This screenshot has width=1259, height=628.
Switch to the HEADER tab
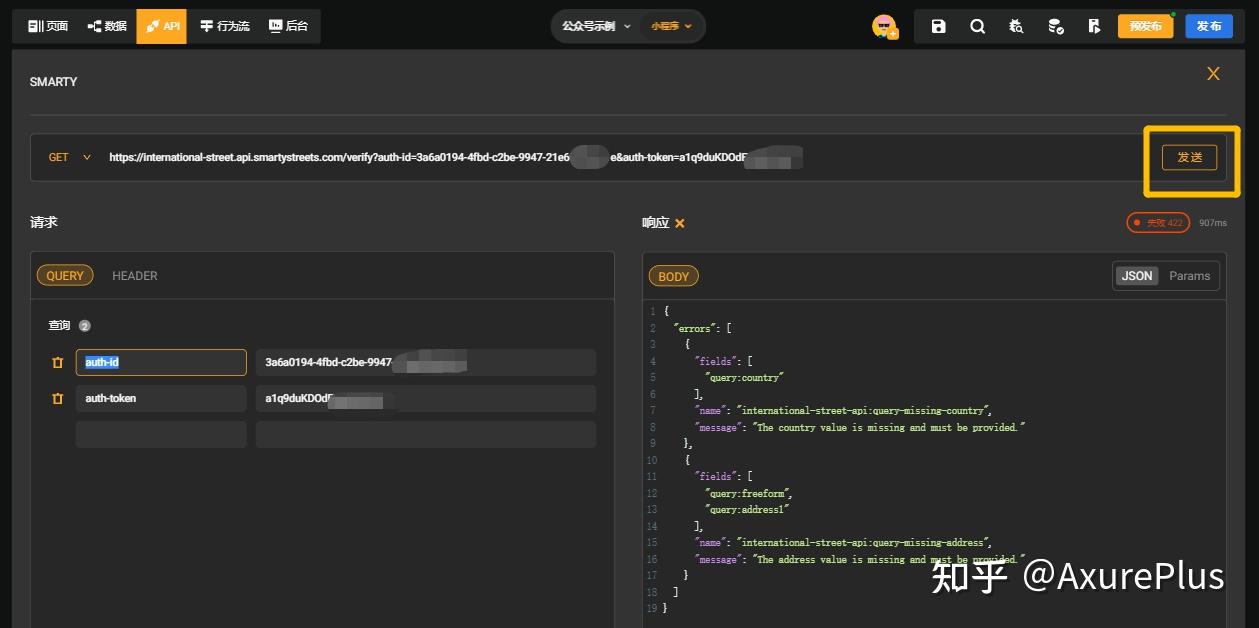134,276
